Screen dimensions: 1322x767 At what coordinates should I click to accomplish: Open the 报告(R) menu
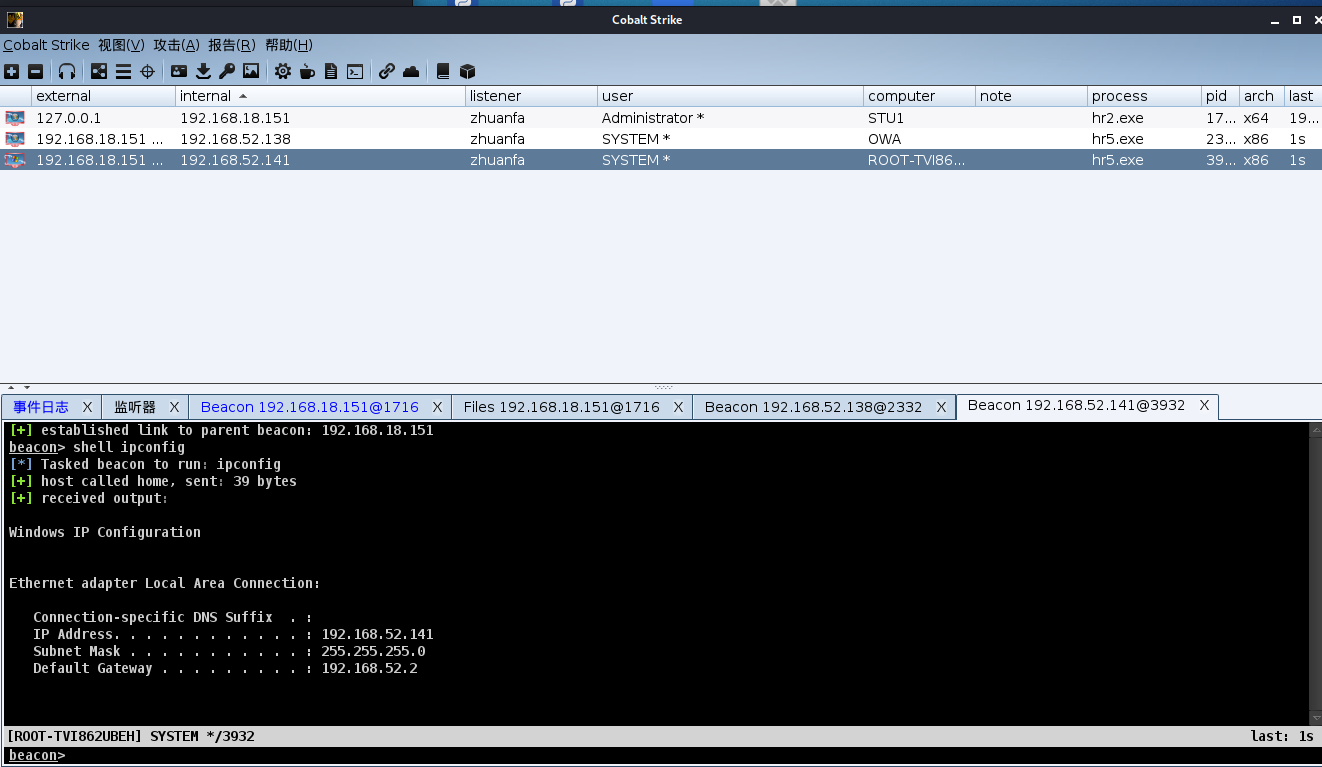[232, 45]
